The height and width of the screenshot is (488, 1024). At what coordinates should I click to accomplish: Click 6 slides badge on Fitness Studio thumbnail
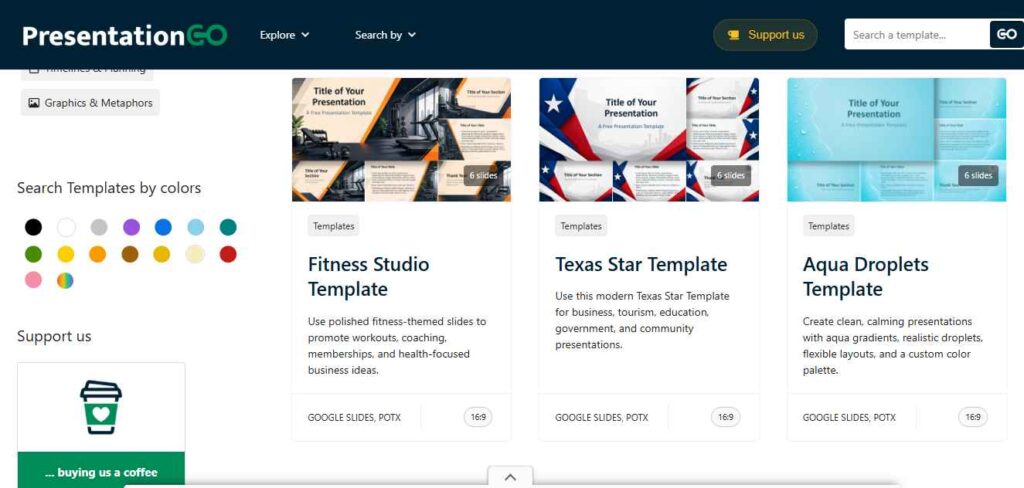(483, 175)
